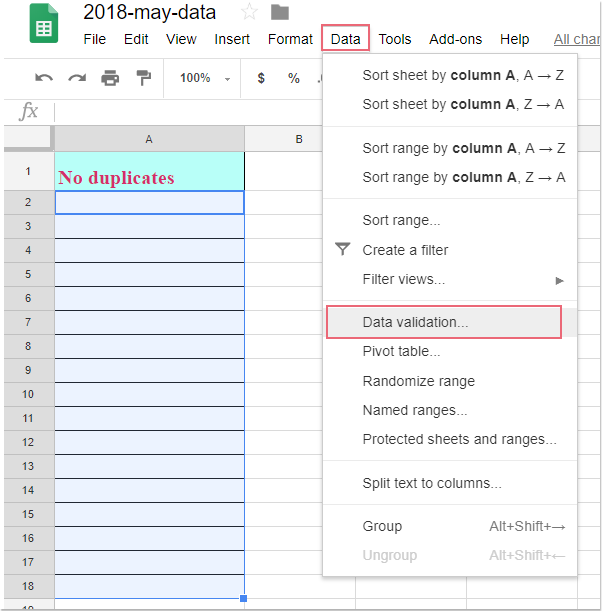Open the View menu
This screenshot has height=611, width=602.
pyautogui.click(x=181, y=39)
